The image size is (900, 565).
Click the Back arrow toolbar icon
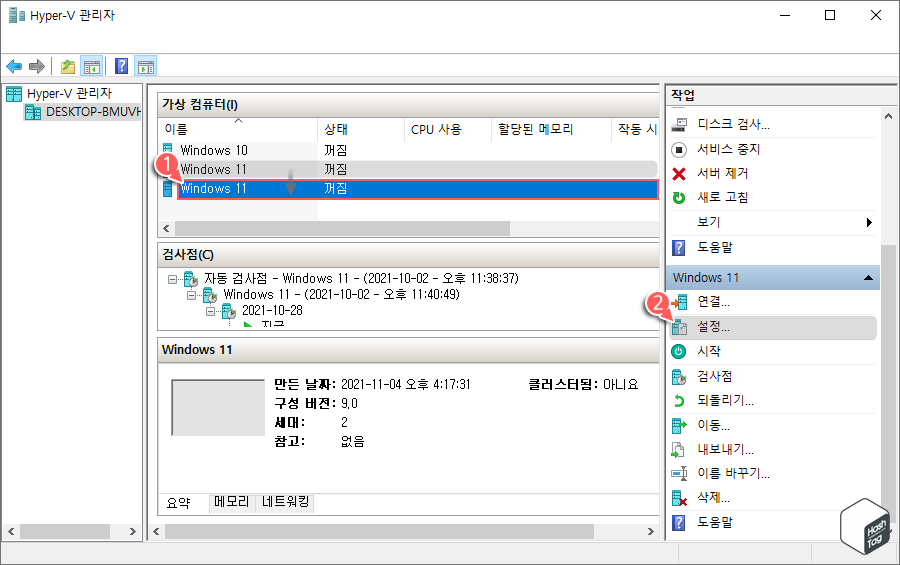[x=14, y=67]
